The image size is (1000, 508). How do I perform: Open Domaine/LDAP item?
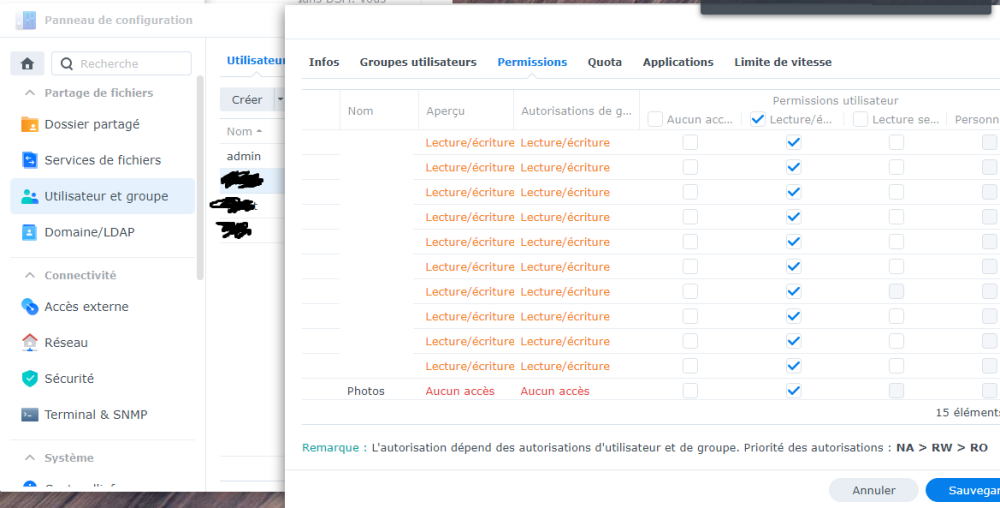click(x=102, y=232)
